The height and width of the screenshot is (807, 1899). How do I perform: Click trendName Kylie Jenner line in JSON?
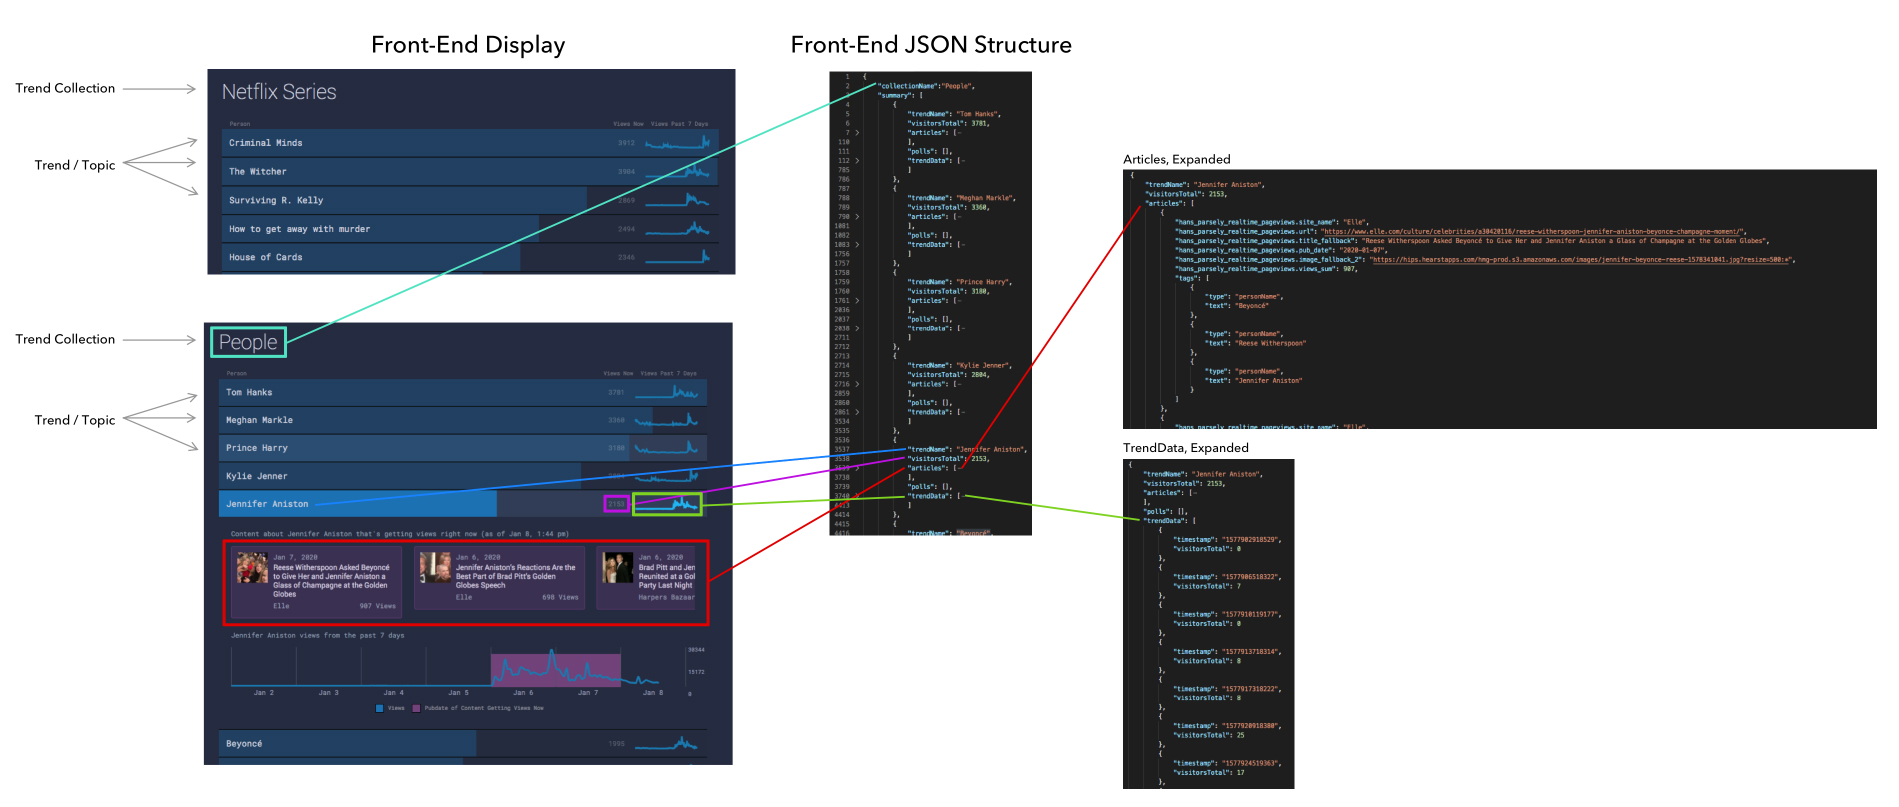[x=959, y=365]
